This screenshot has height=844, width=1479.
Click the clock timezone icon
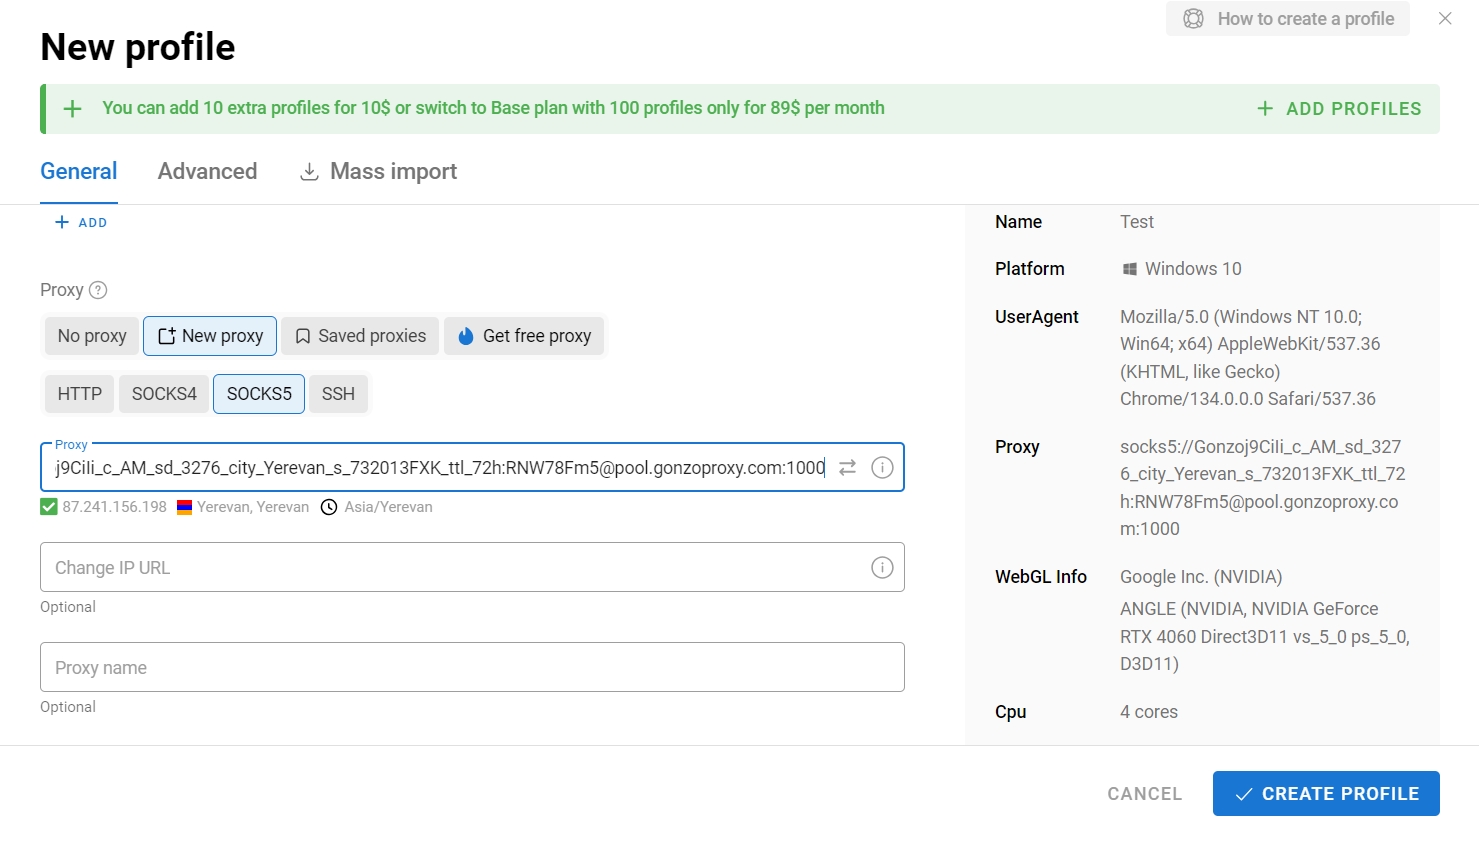pyautogui.click(x=329, y=507)
